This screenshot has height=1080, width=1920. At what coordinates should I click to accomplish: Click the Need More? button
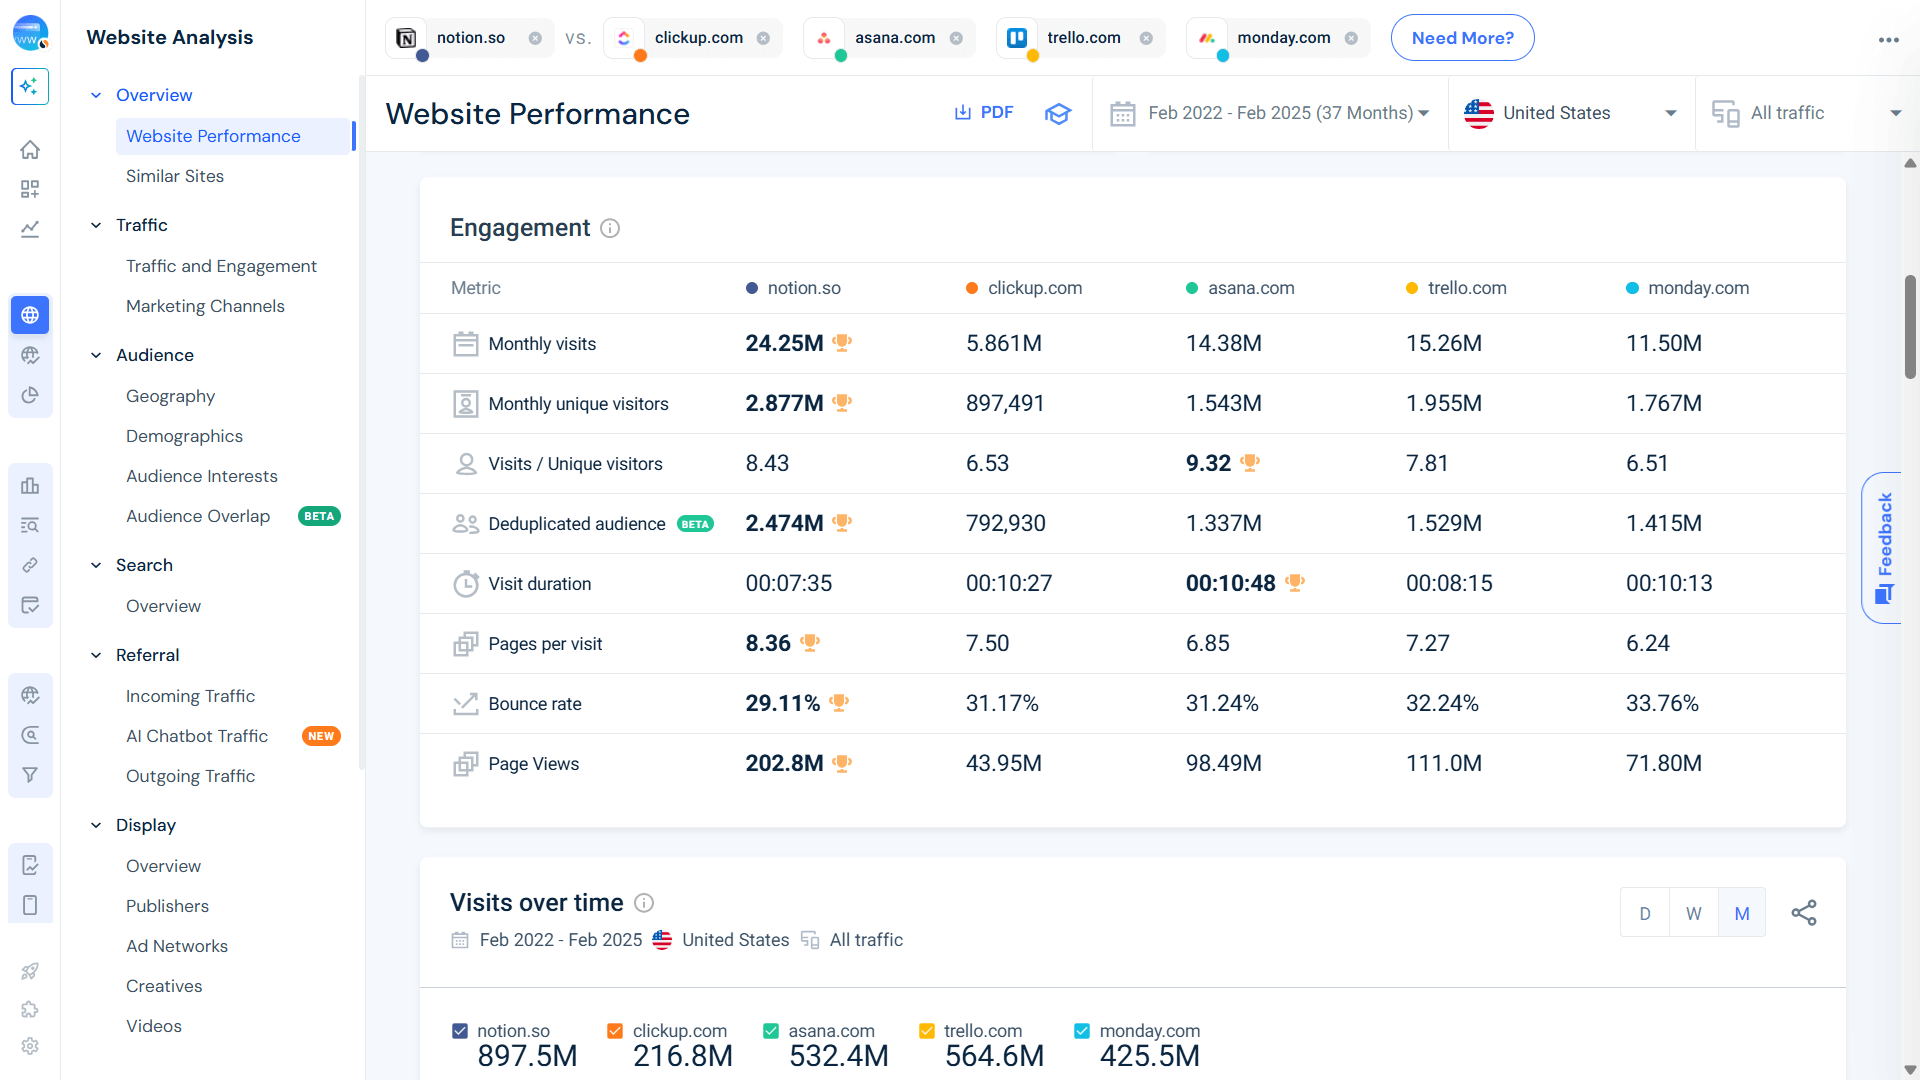1462,37
